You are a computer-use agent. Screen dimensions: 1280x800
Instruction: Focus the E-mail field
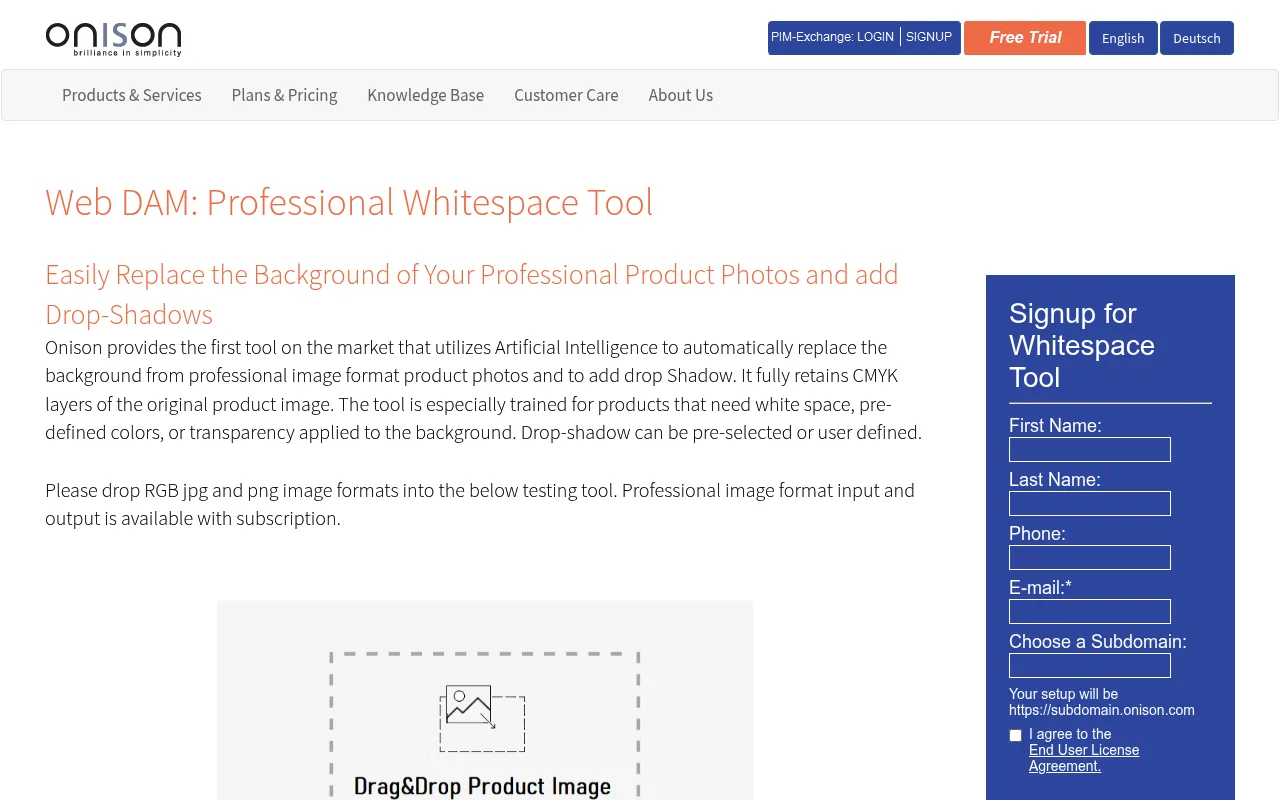1090,611
